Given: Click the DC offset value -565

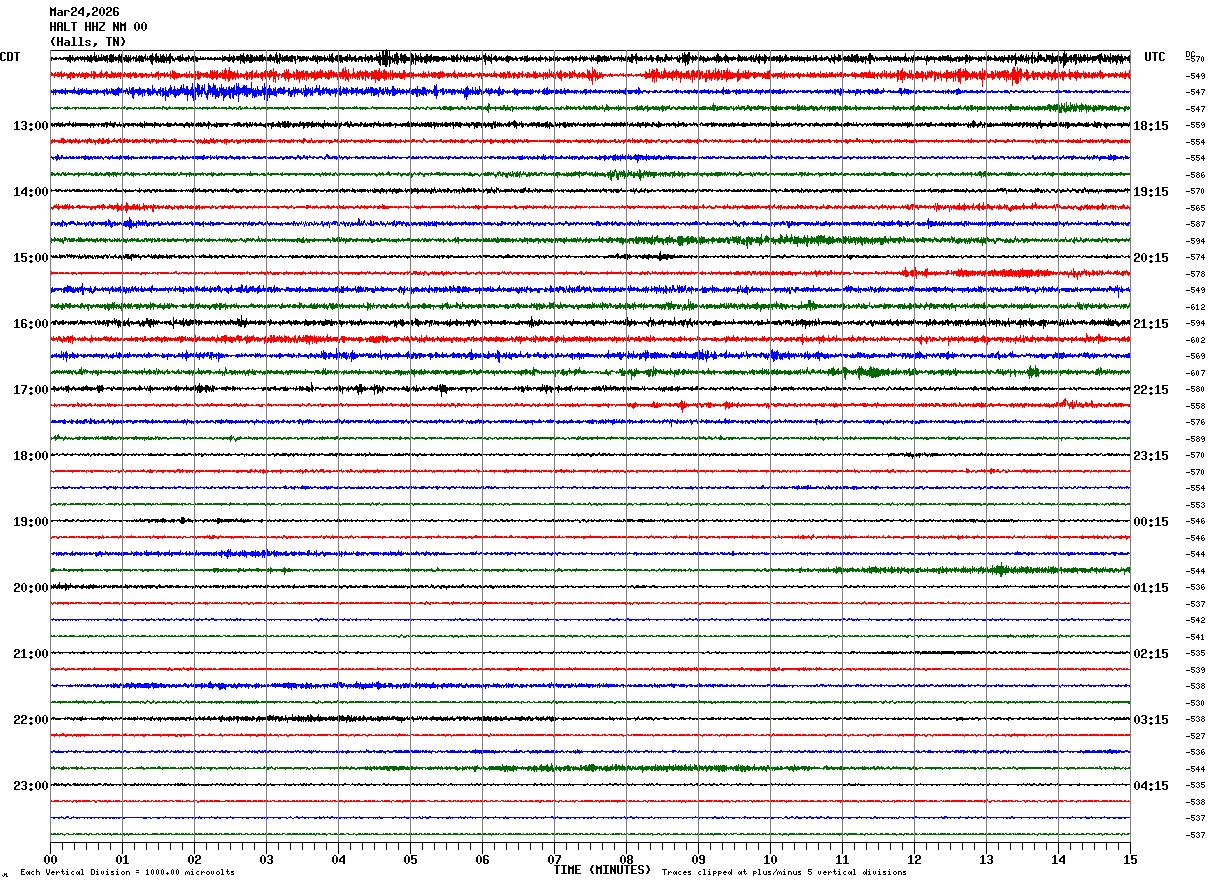Looking at the screenshot, I should tap(1195, 208).
